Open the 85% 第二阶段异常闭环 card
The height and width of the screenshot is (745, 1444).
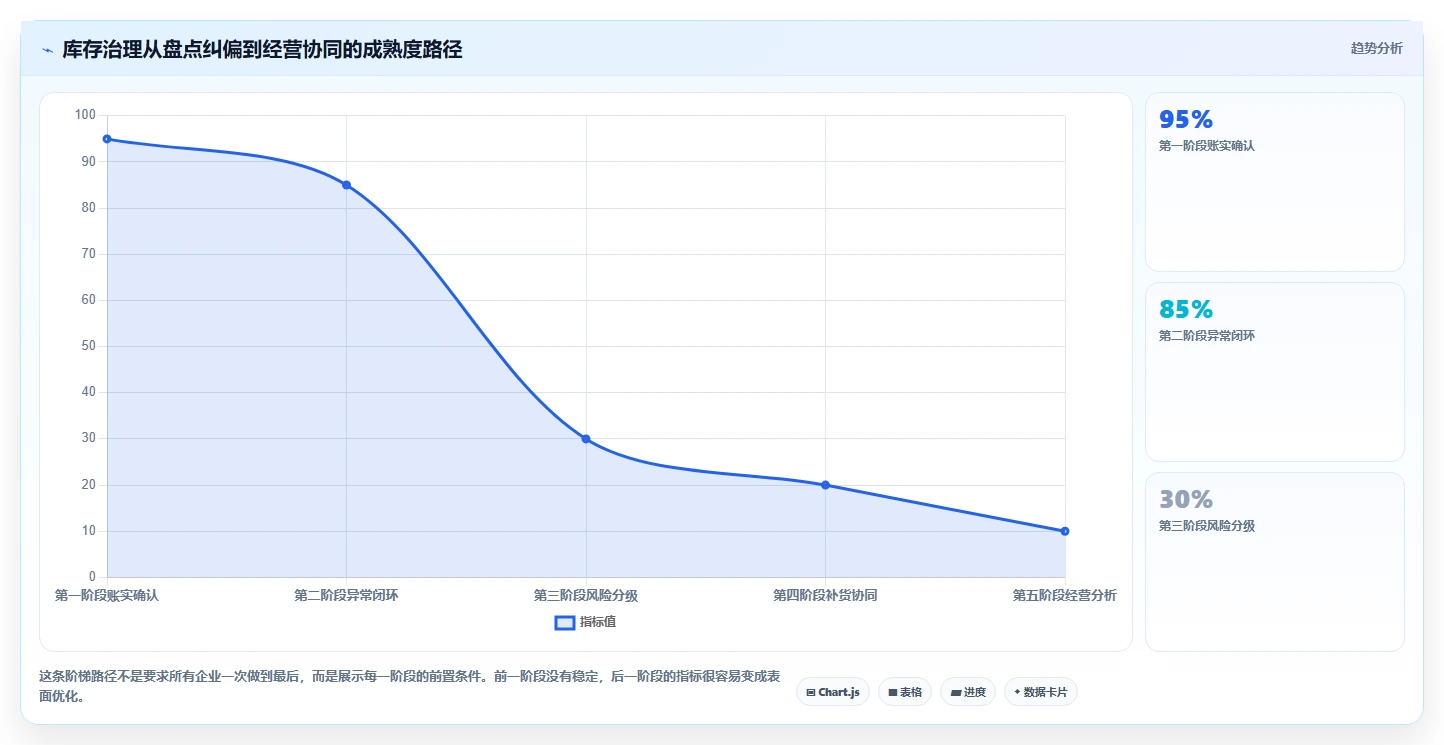click(1275, 372)
